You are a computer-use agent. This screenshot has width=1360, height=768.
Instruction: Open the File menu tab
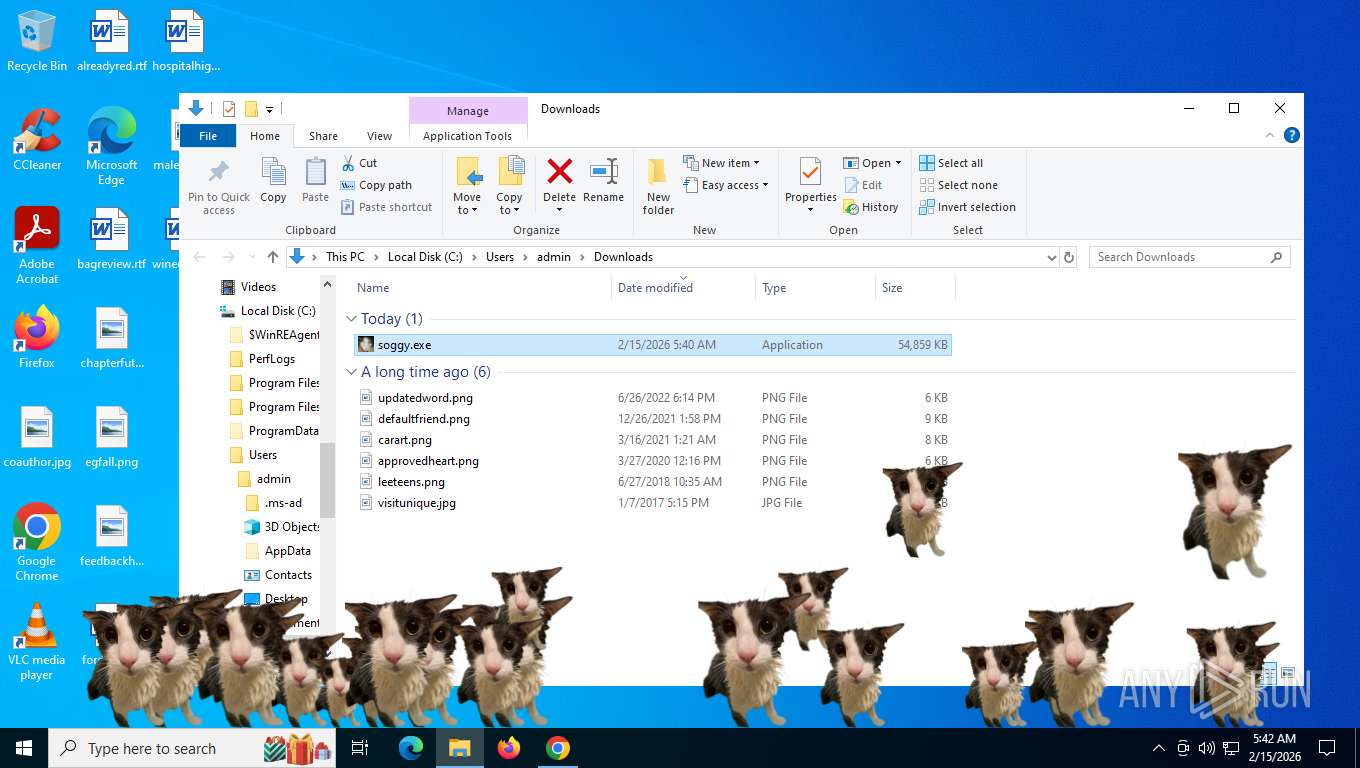(x=208, y=136)
